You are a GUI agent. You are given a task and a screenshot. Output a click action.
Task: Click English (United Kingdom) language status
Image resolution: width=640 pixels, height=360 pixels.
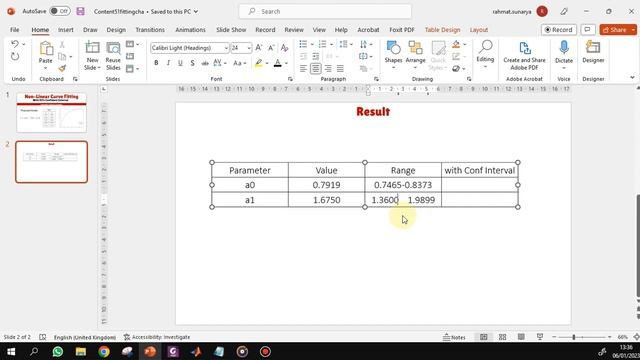tap(85, 337)
